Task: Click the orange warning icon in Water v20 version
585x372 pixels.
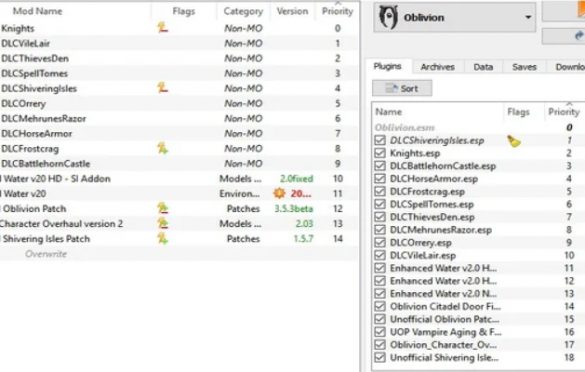Action: [279, 193]
